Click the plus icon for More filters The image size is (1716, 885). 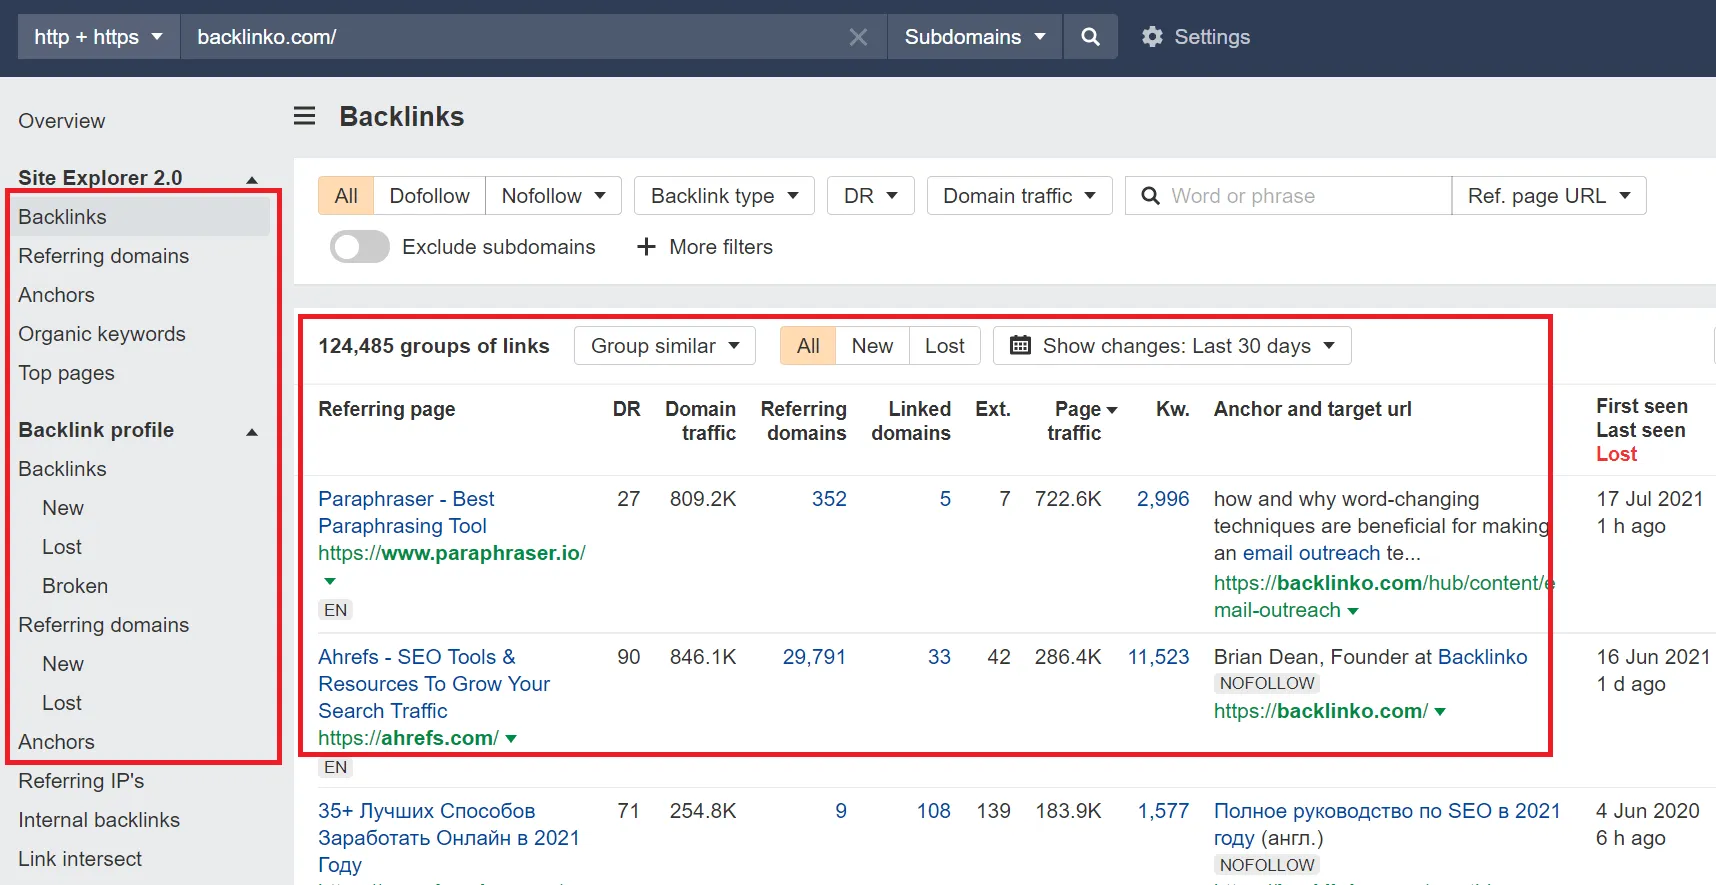[x=646, y=247]
